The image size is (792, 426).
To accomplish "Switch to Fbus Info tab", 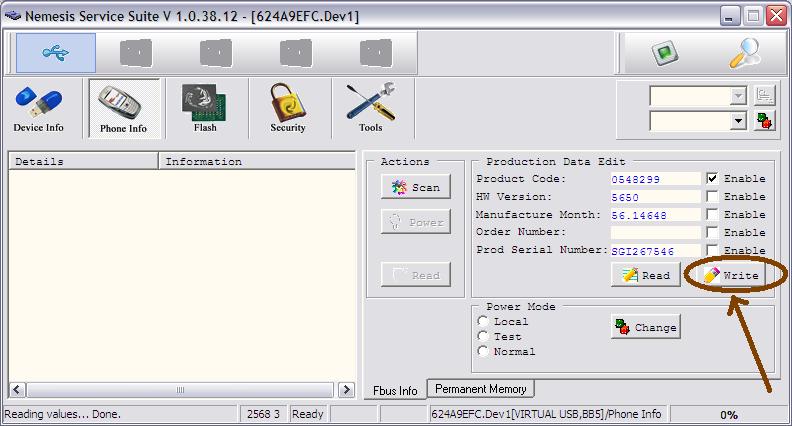I will [x=395, y=391].
